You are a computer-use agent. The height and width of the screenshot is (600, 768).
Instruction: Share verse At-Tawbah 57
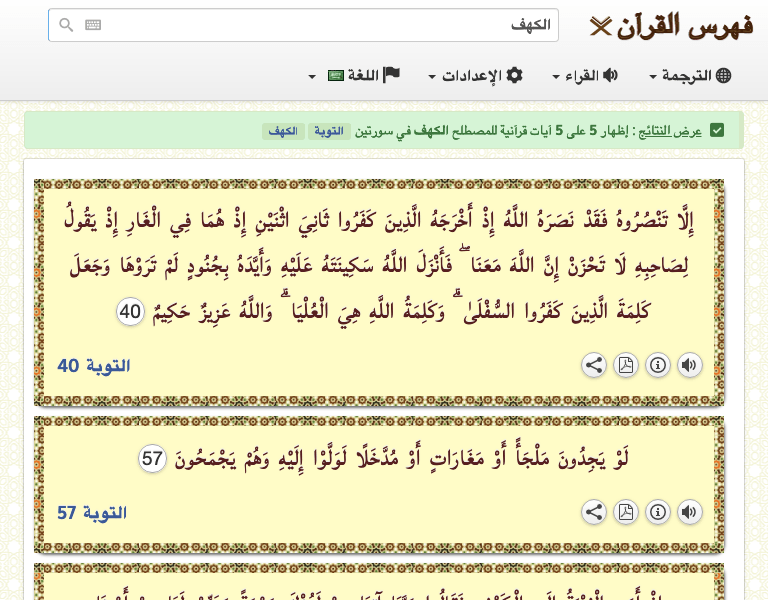[x=594, y=512]
